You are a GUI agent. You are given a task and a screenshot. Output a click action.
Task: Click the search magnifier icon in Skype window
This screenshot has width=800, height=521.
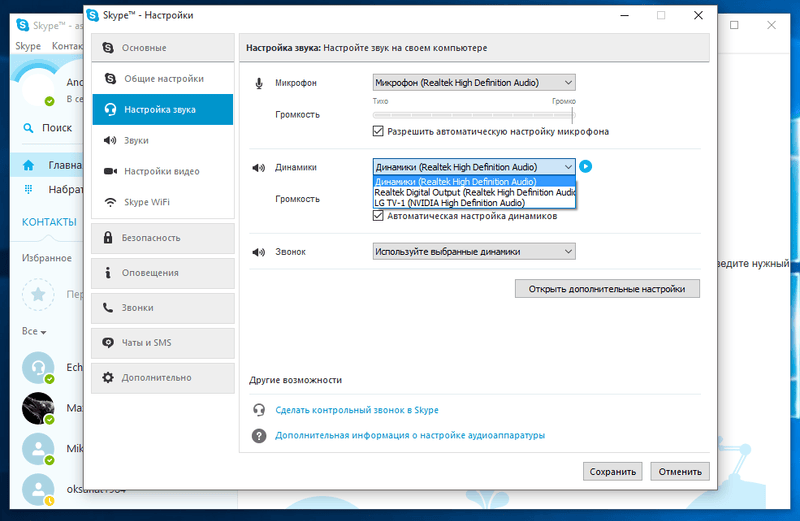pos(29,128)
